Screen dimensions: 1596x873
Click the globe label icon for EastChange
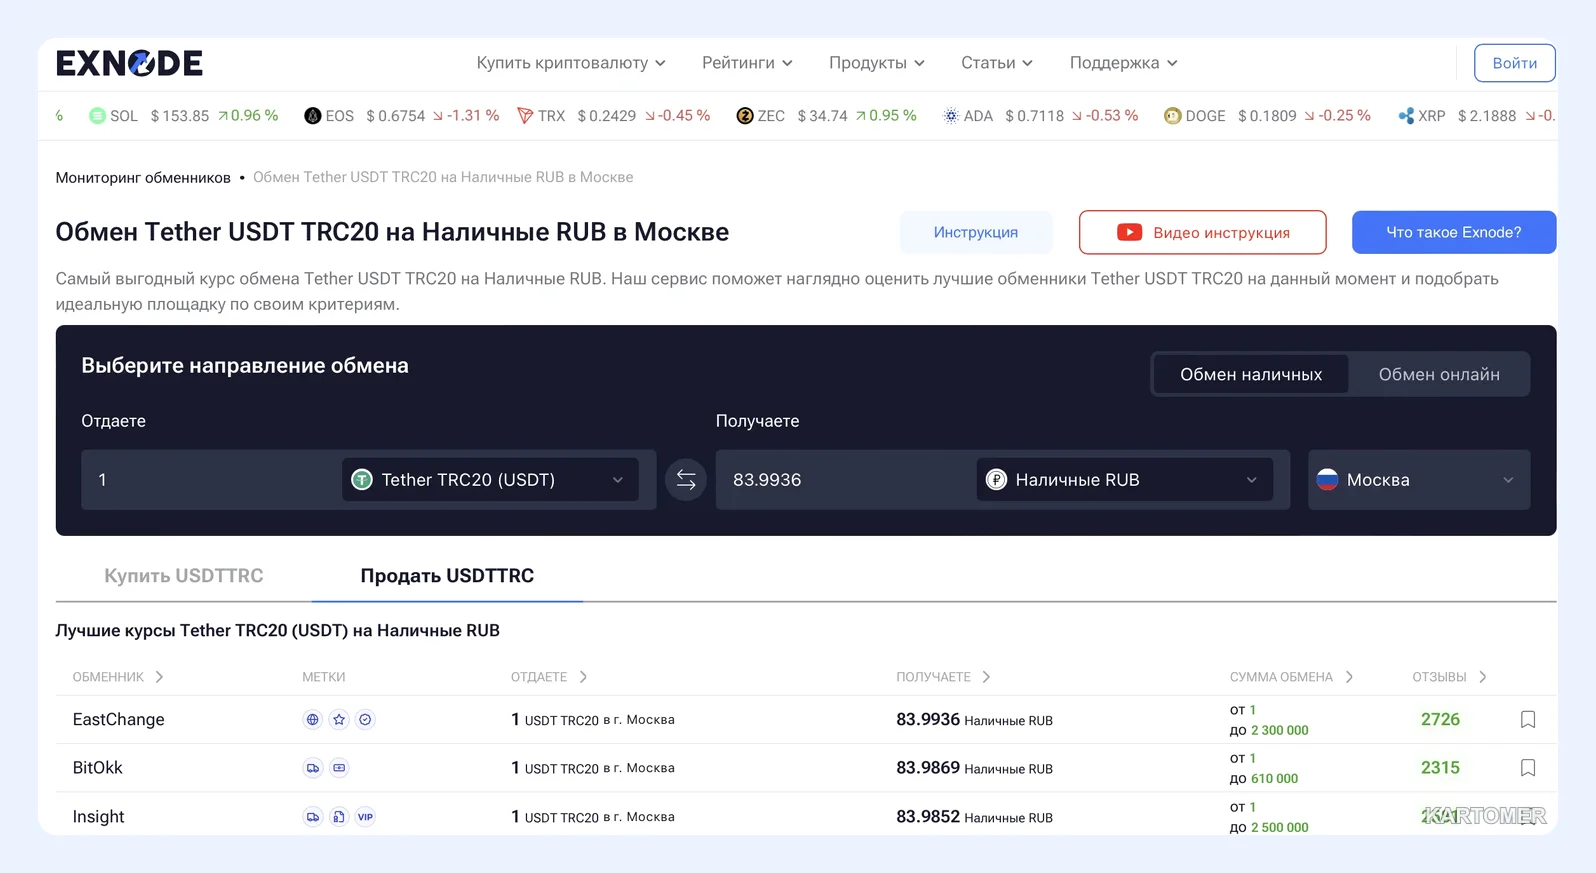(x=313, y=720)
